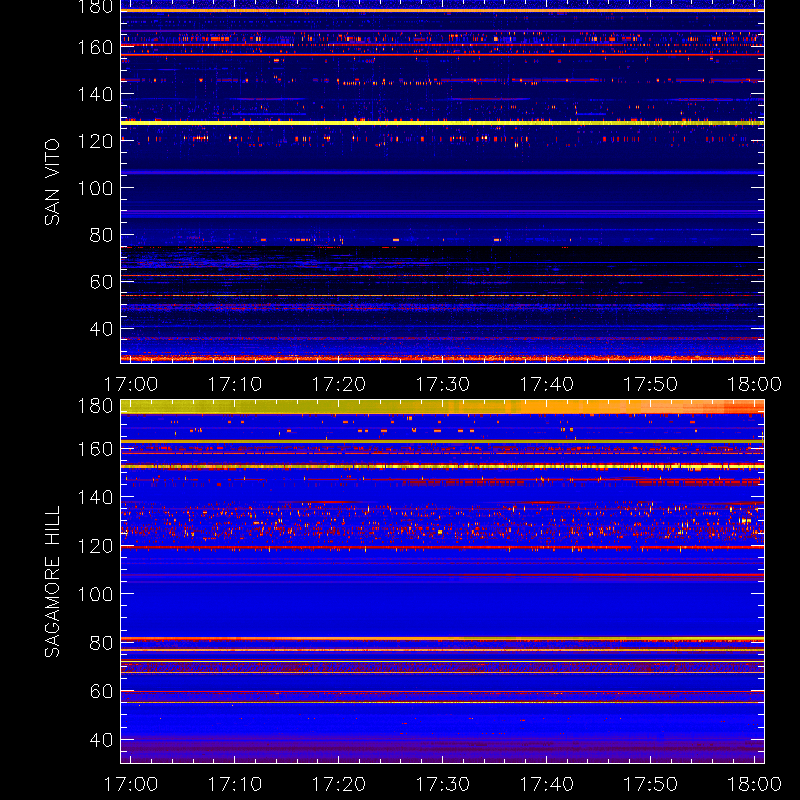Select 17:20 label under San Vito plot
The image size is (800, 800).
point(338,384)
